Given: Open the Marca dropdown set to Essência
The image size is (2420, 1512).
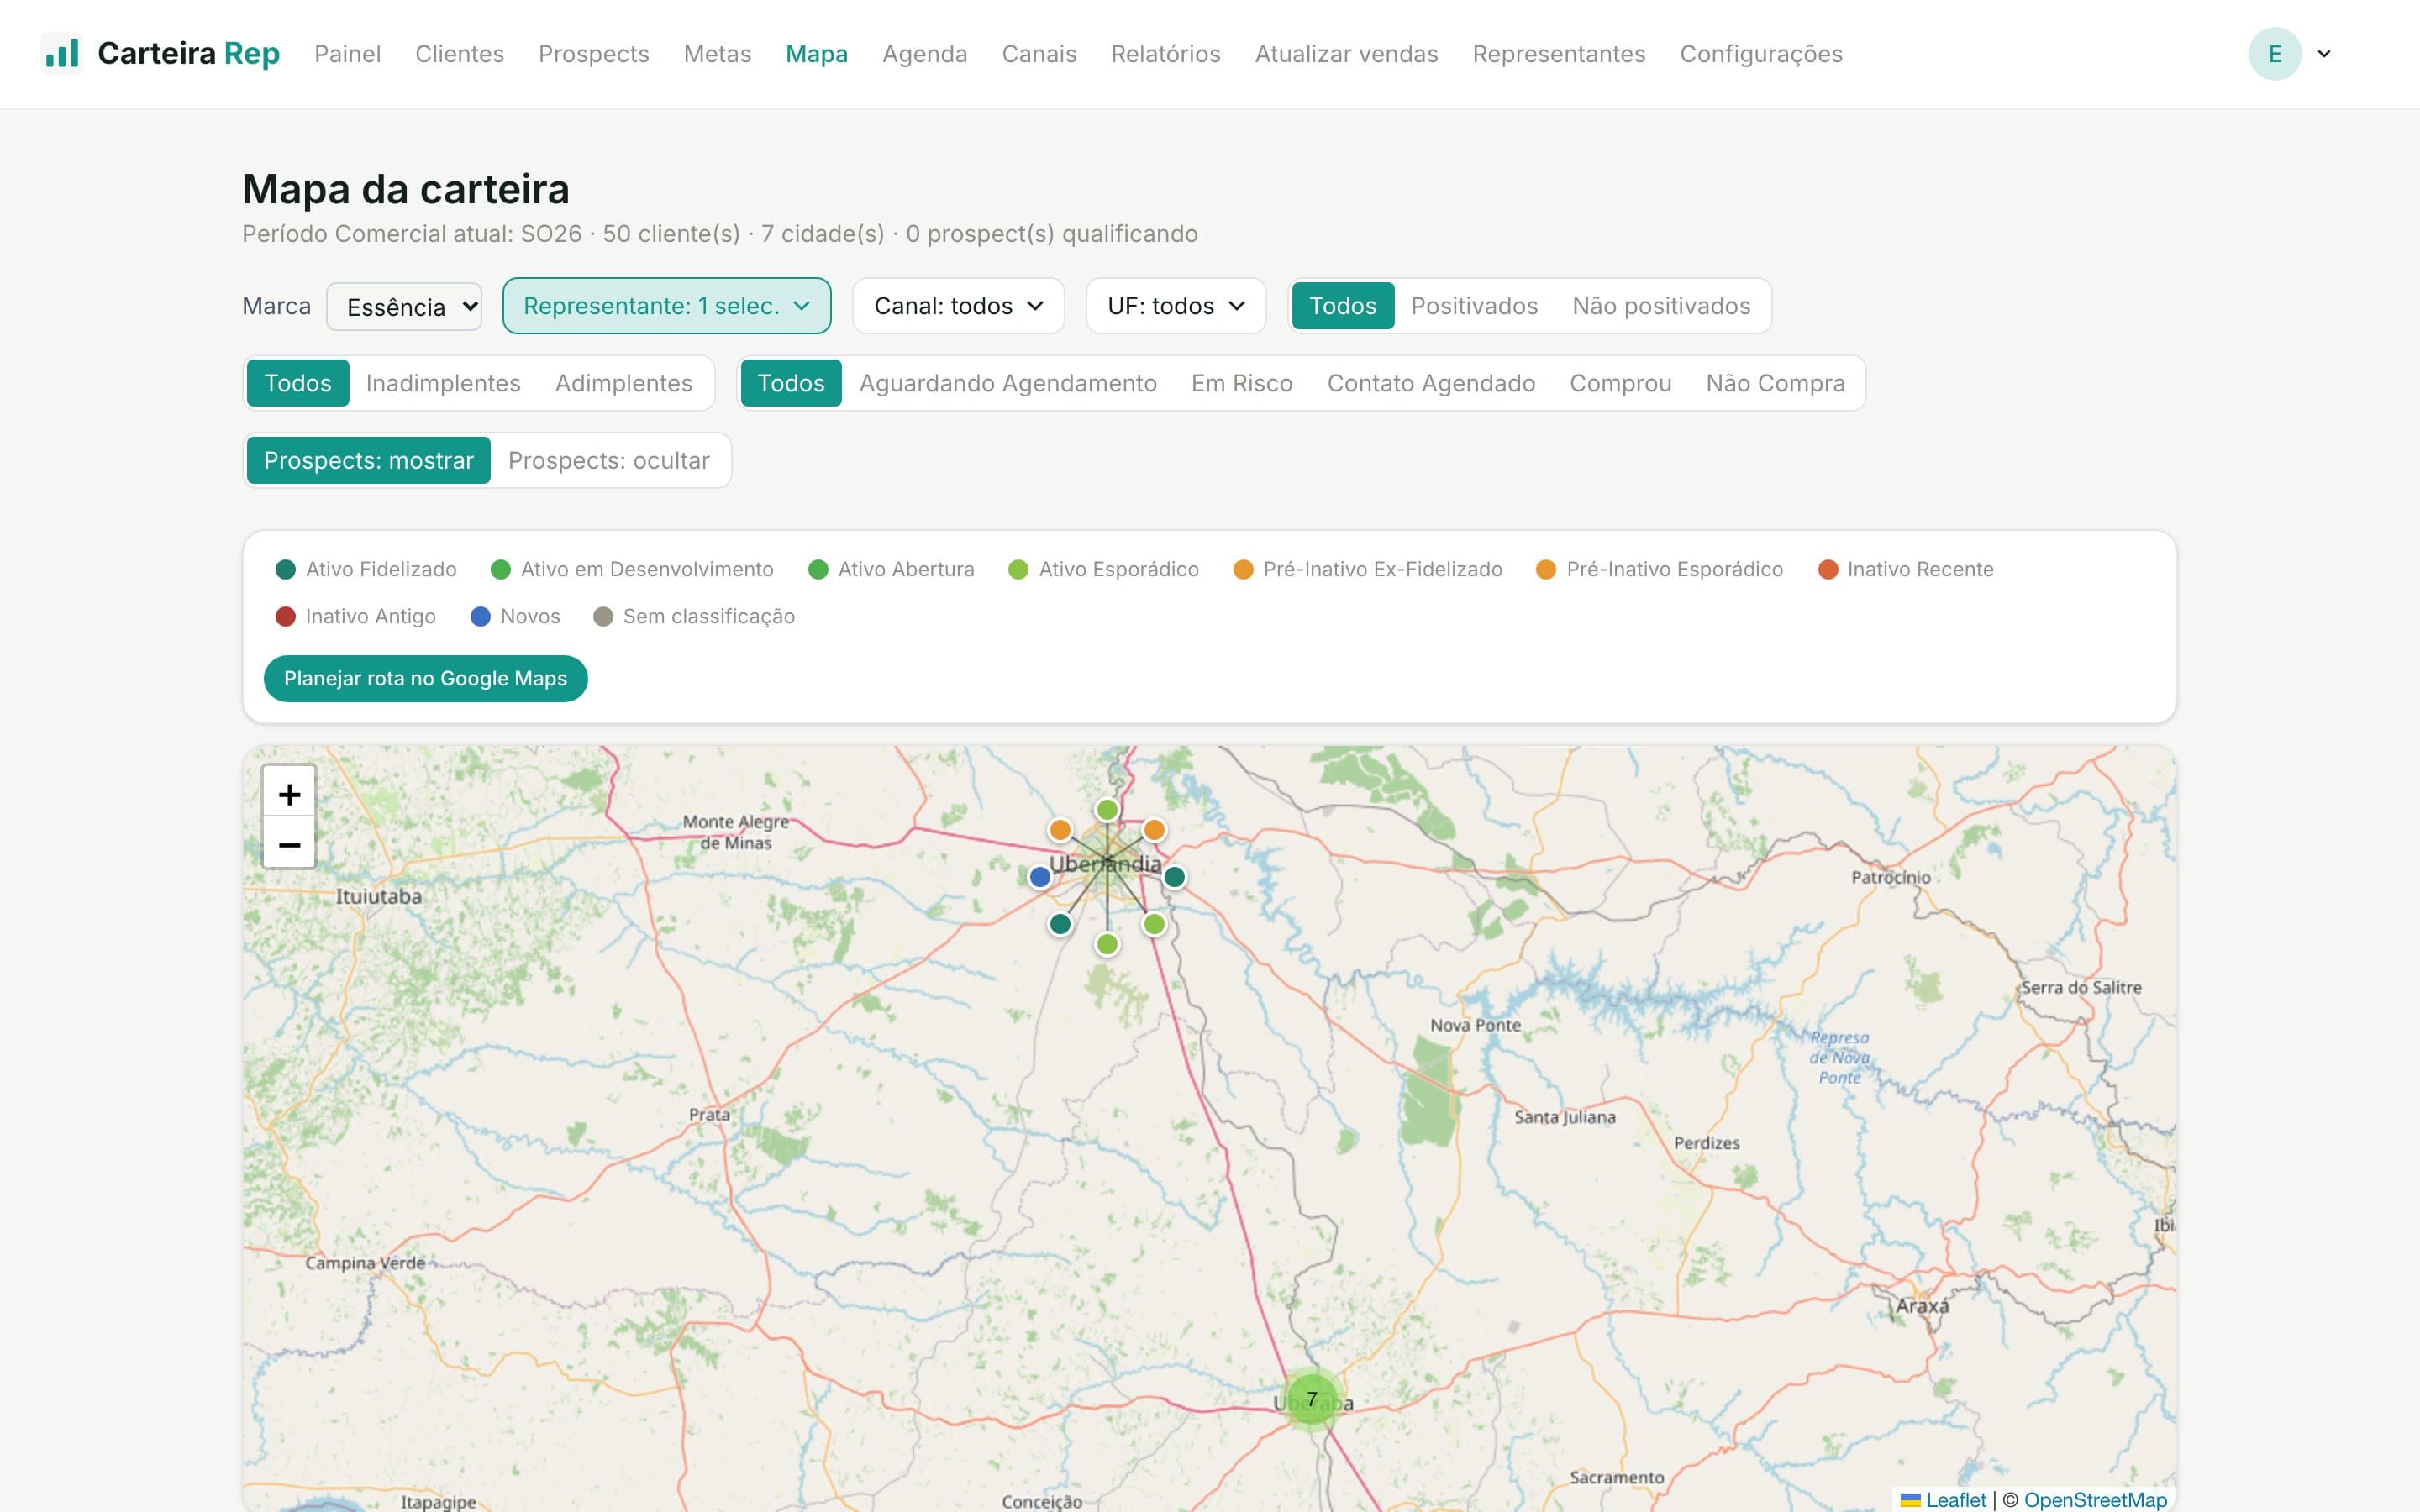Looking at the screenshot, I should pyautogui.click(x=404, y=306).
